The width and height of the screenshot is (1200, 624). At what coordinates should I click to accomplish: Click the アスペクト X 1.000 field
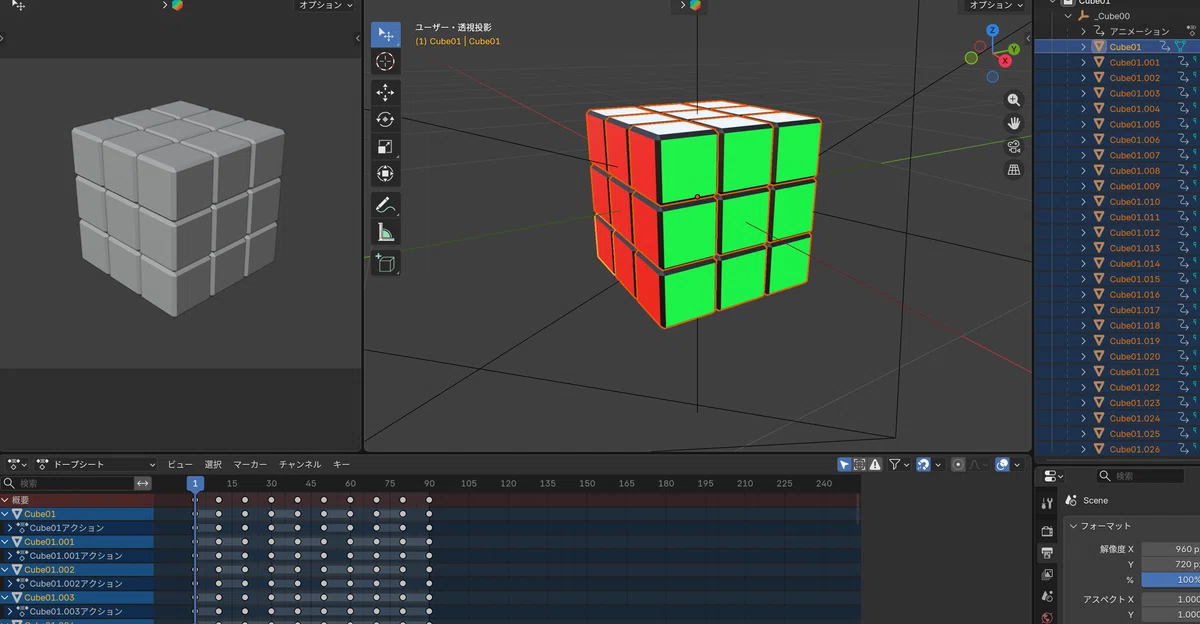pyautogui.click(x=1170, y=599)
